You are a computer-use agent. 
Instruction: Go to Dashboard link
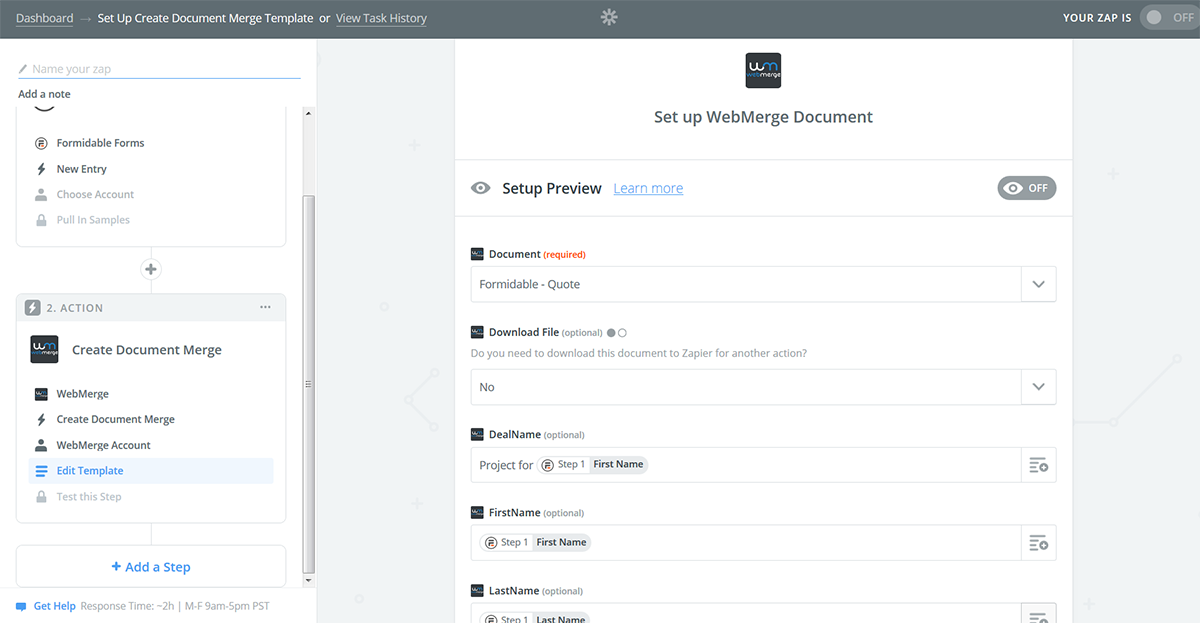(x=45, y=18)
